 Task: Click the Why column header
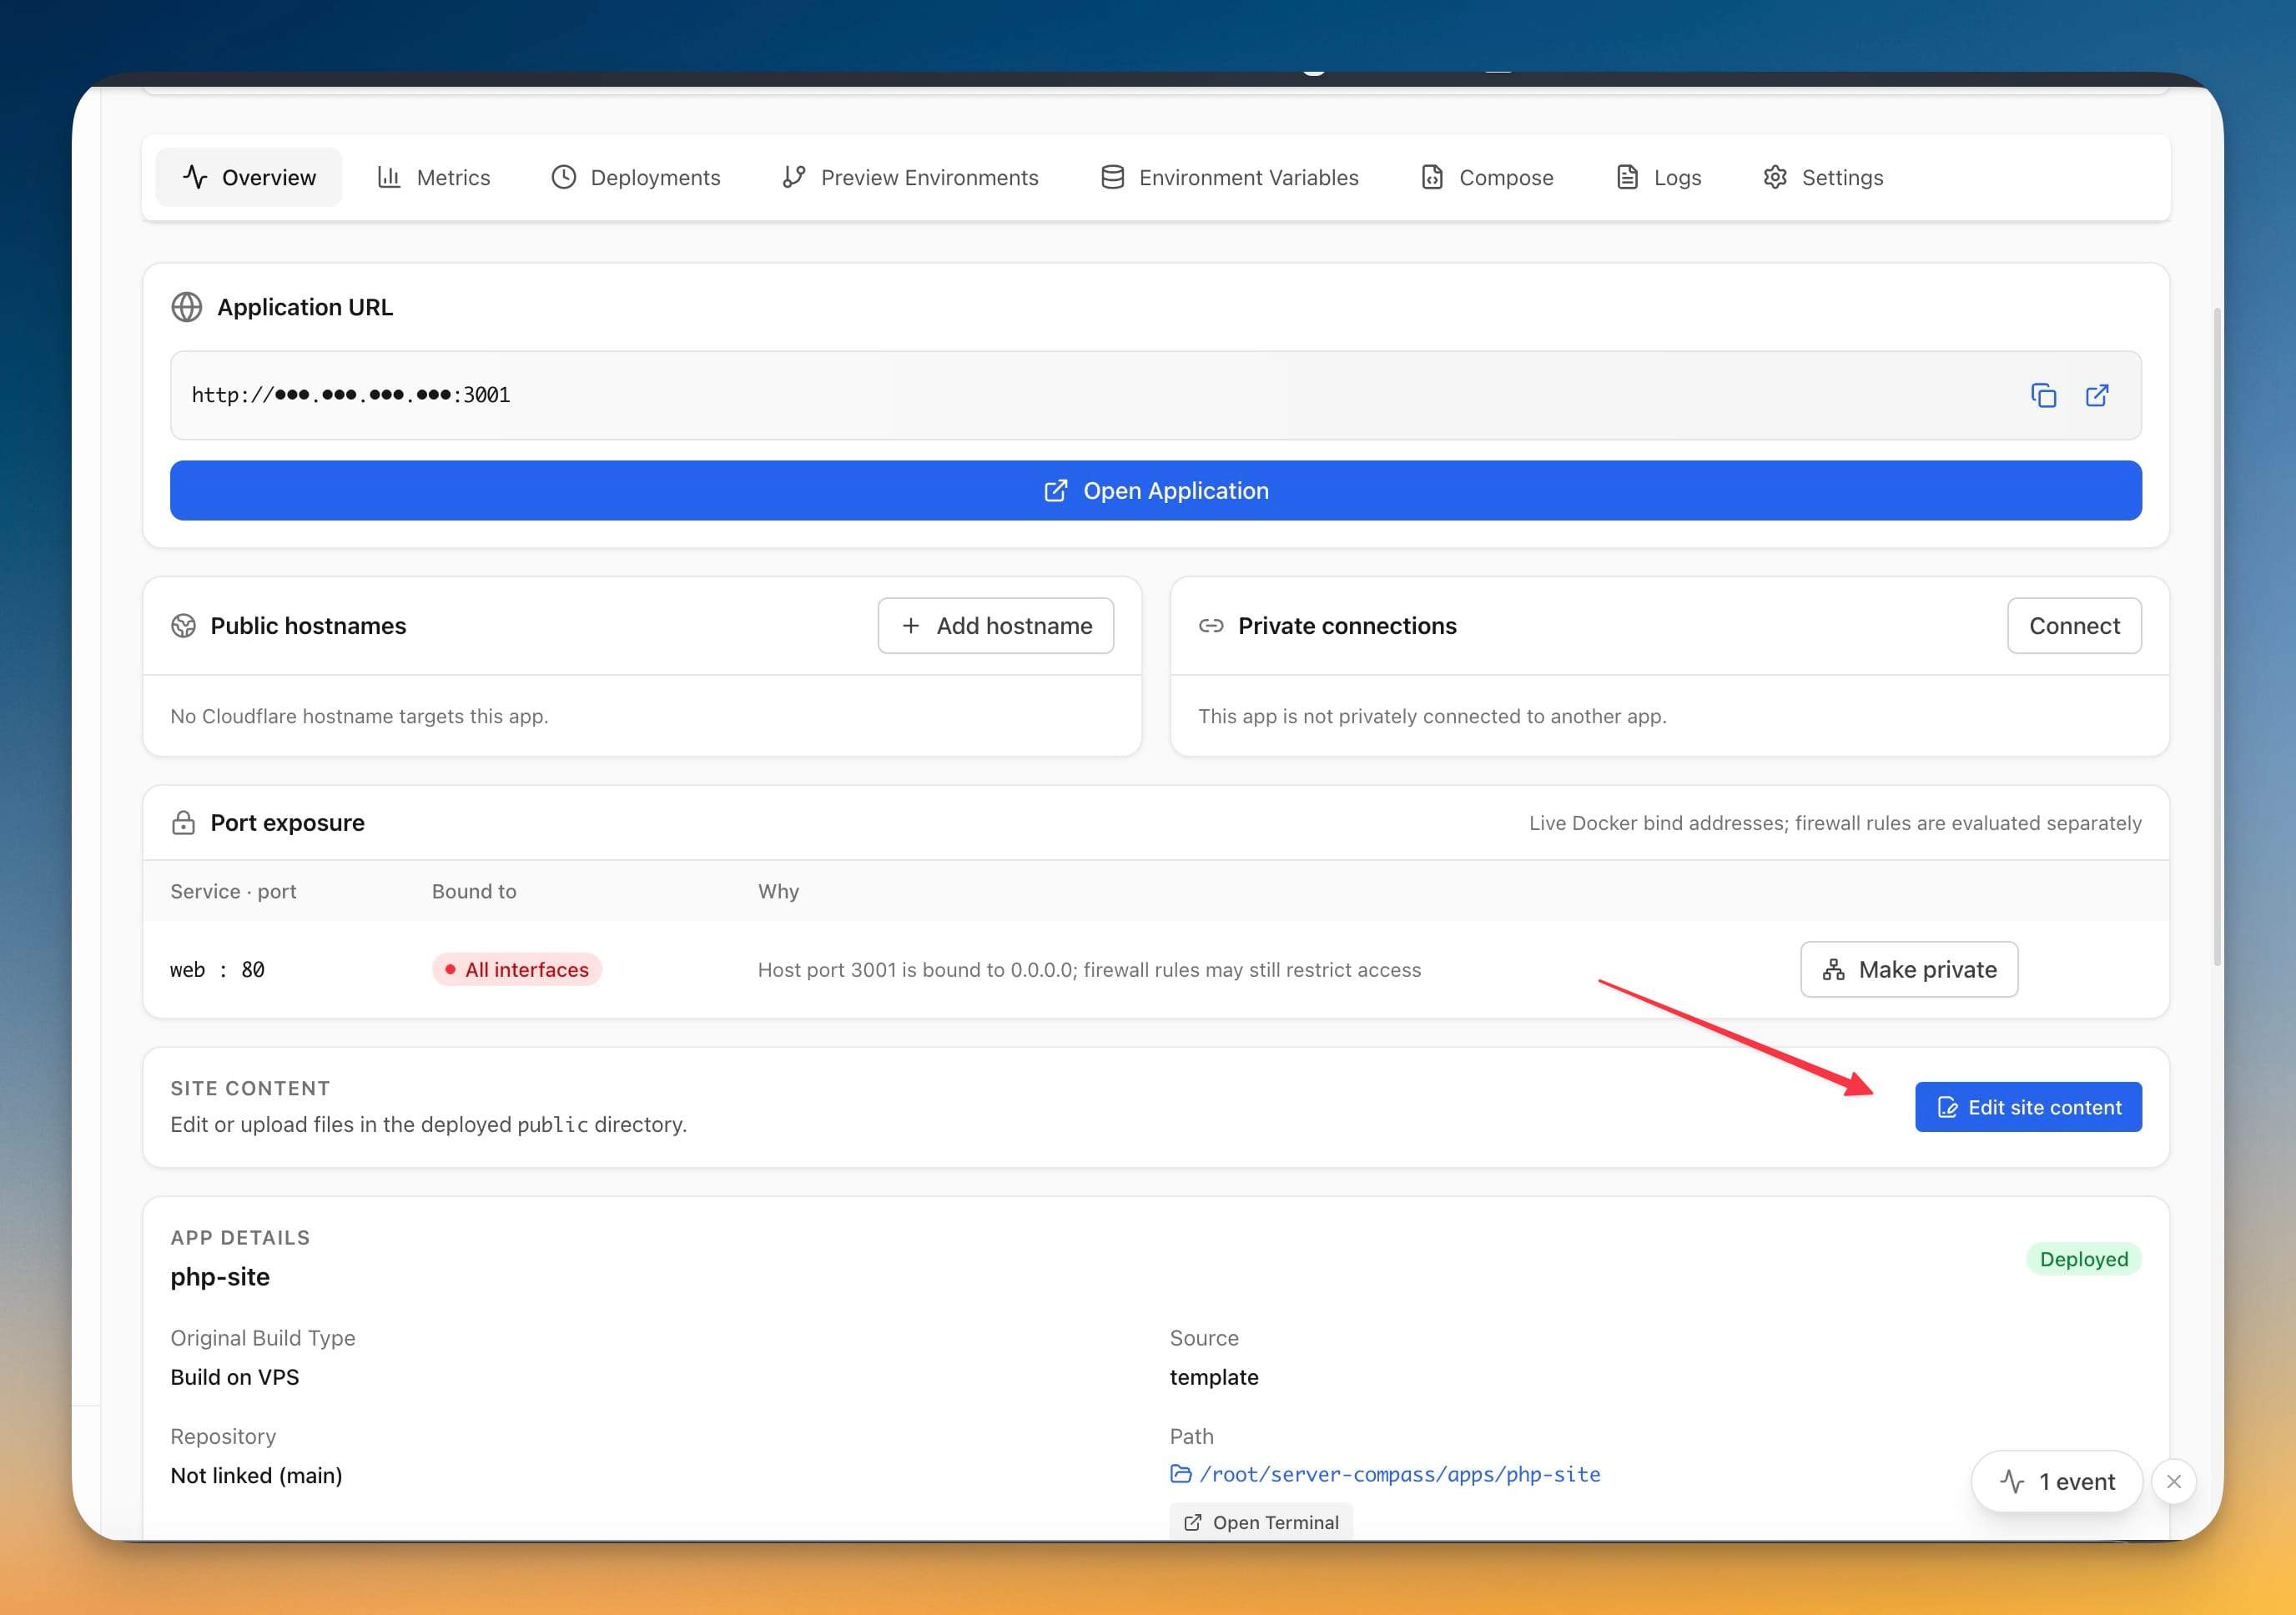coord(778,891)
